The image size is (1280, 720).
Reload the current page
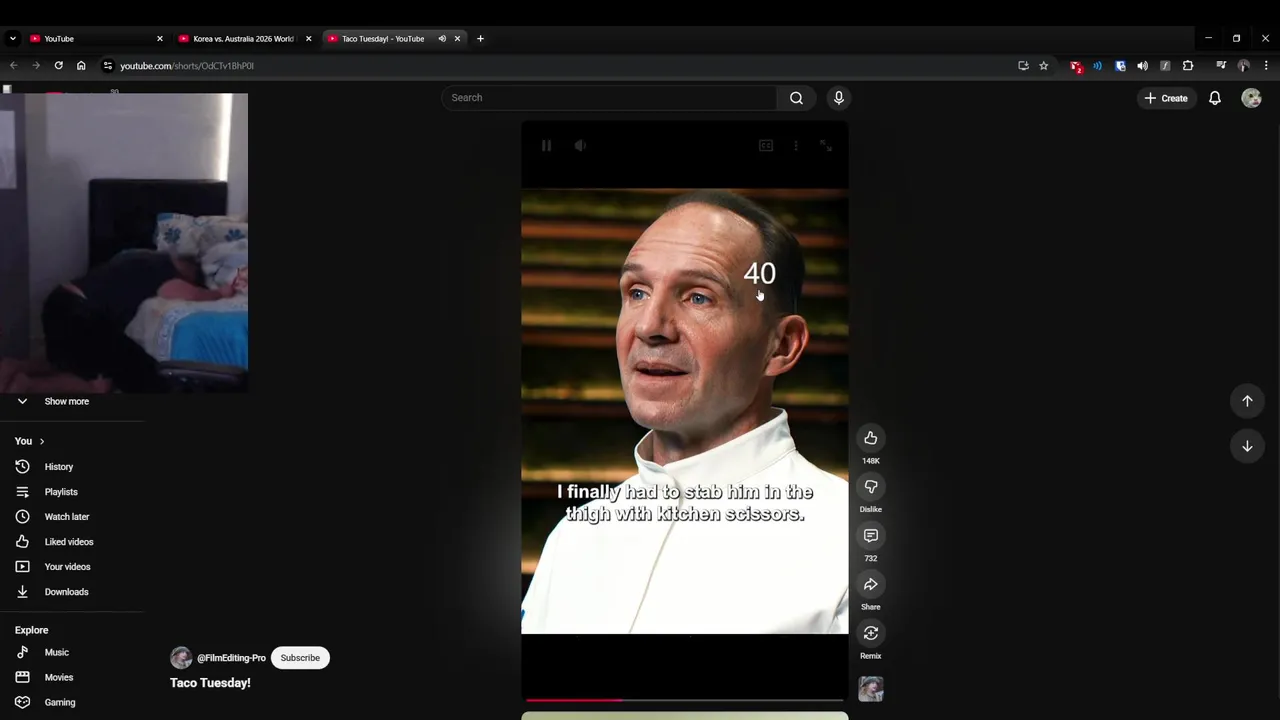coord(58,66)
